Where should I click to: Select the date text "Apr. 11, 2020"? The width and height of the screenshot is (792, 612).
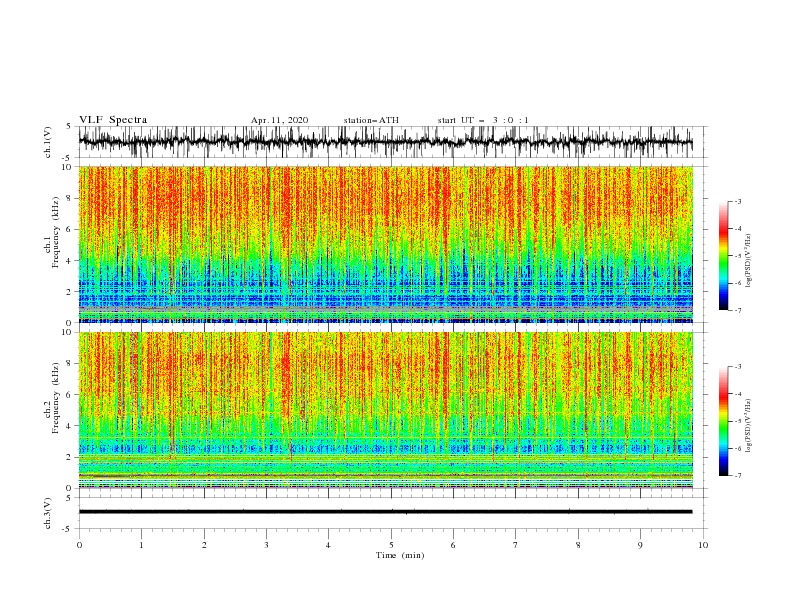279,120
